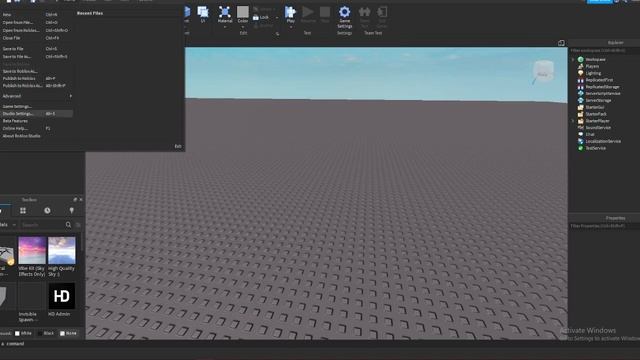The height and width of the screenshot is (360, 640).
Task: Open Game Settings gear icon in ribbon
Action: click(x=344, y=12)
